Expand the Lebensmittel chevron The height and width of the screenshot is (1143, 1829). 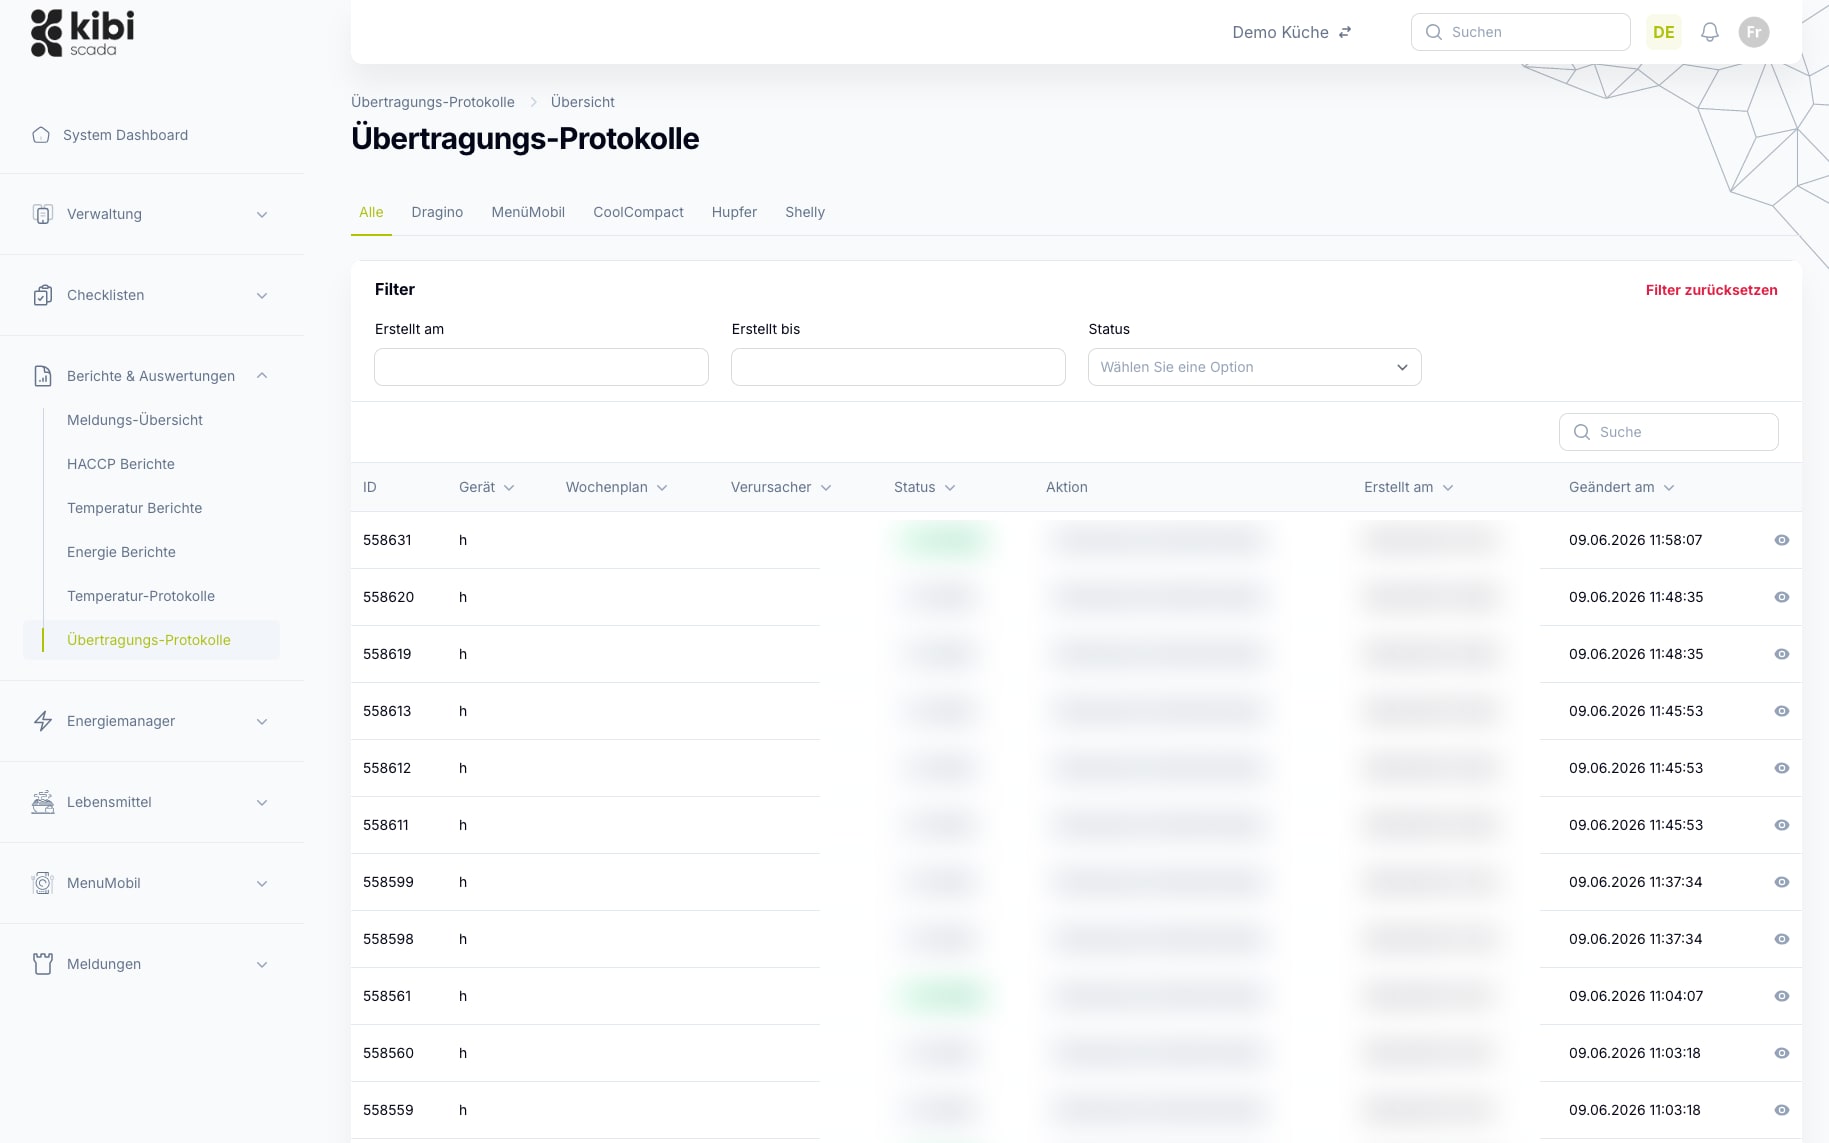tap(262, 802)
